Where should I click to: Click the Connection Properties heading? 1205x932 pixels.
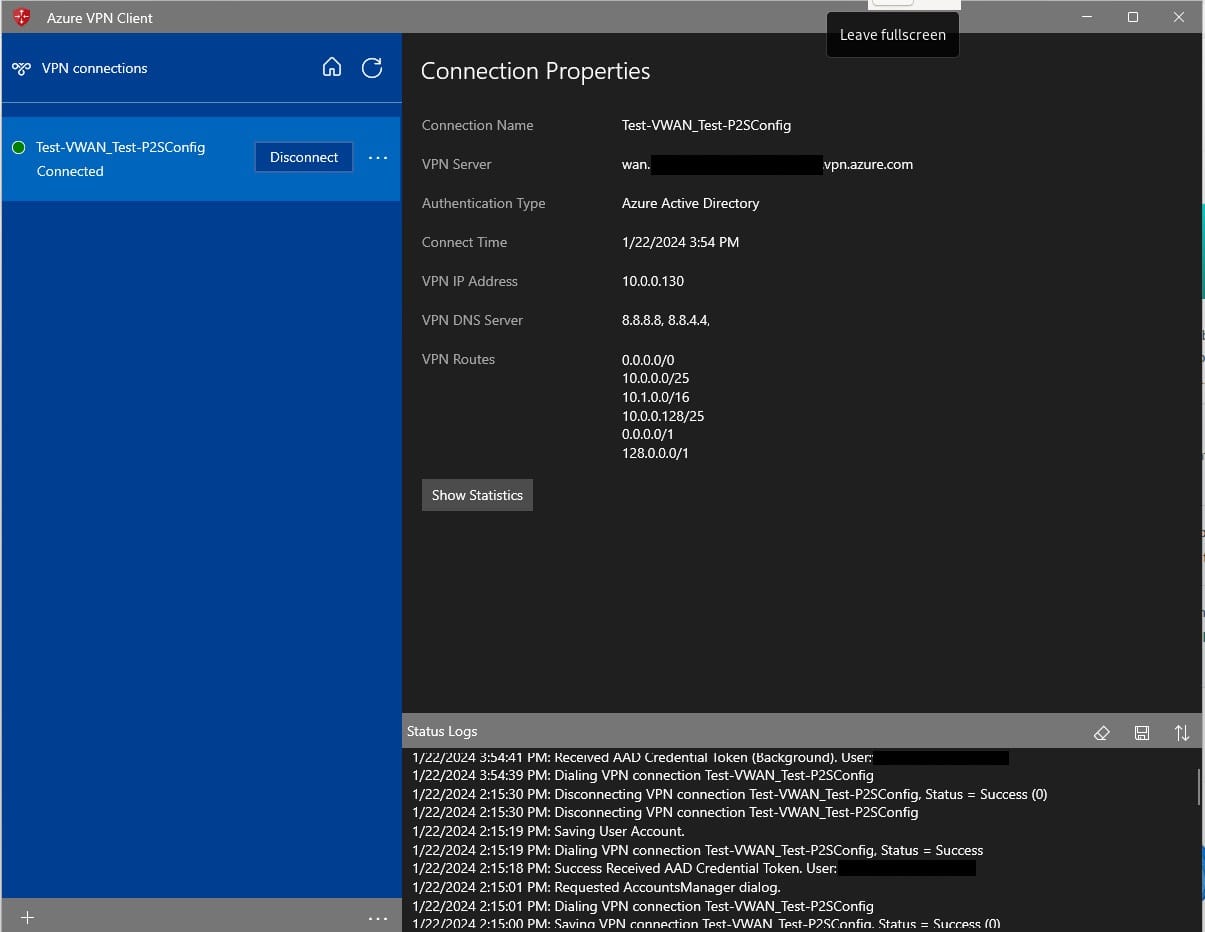(535, 71)
